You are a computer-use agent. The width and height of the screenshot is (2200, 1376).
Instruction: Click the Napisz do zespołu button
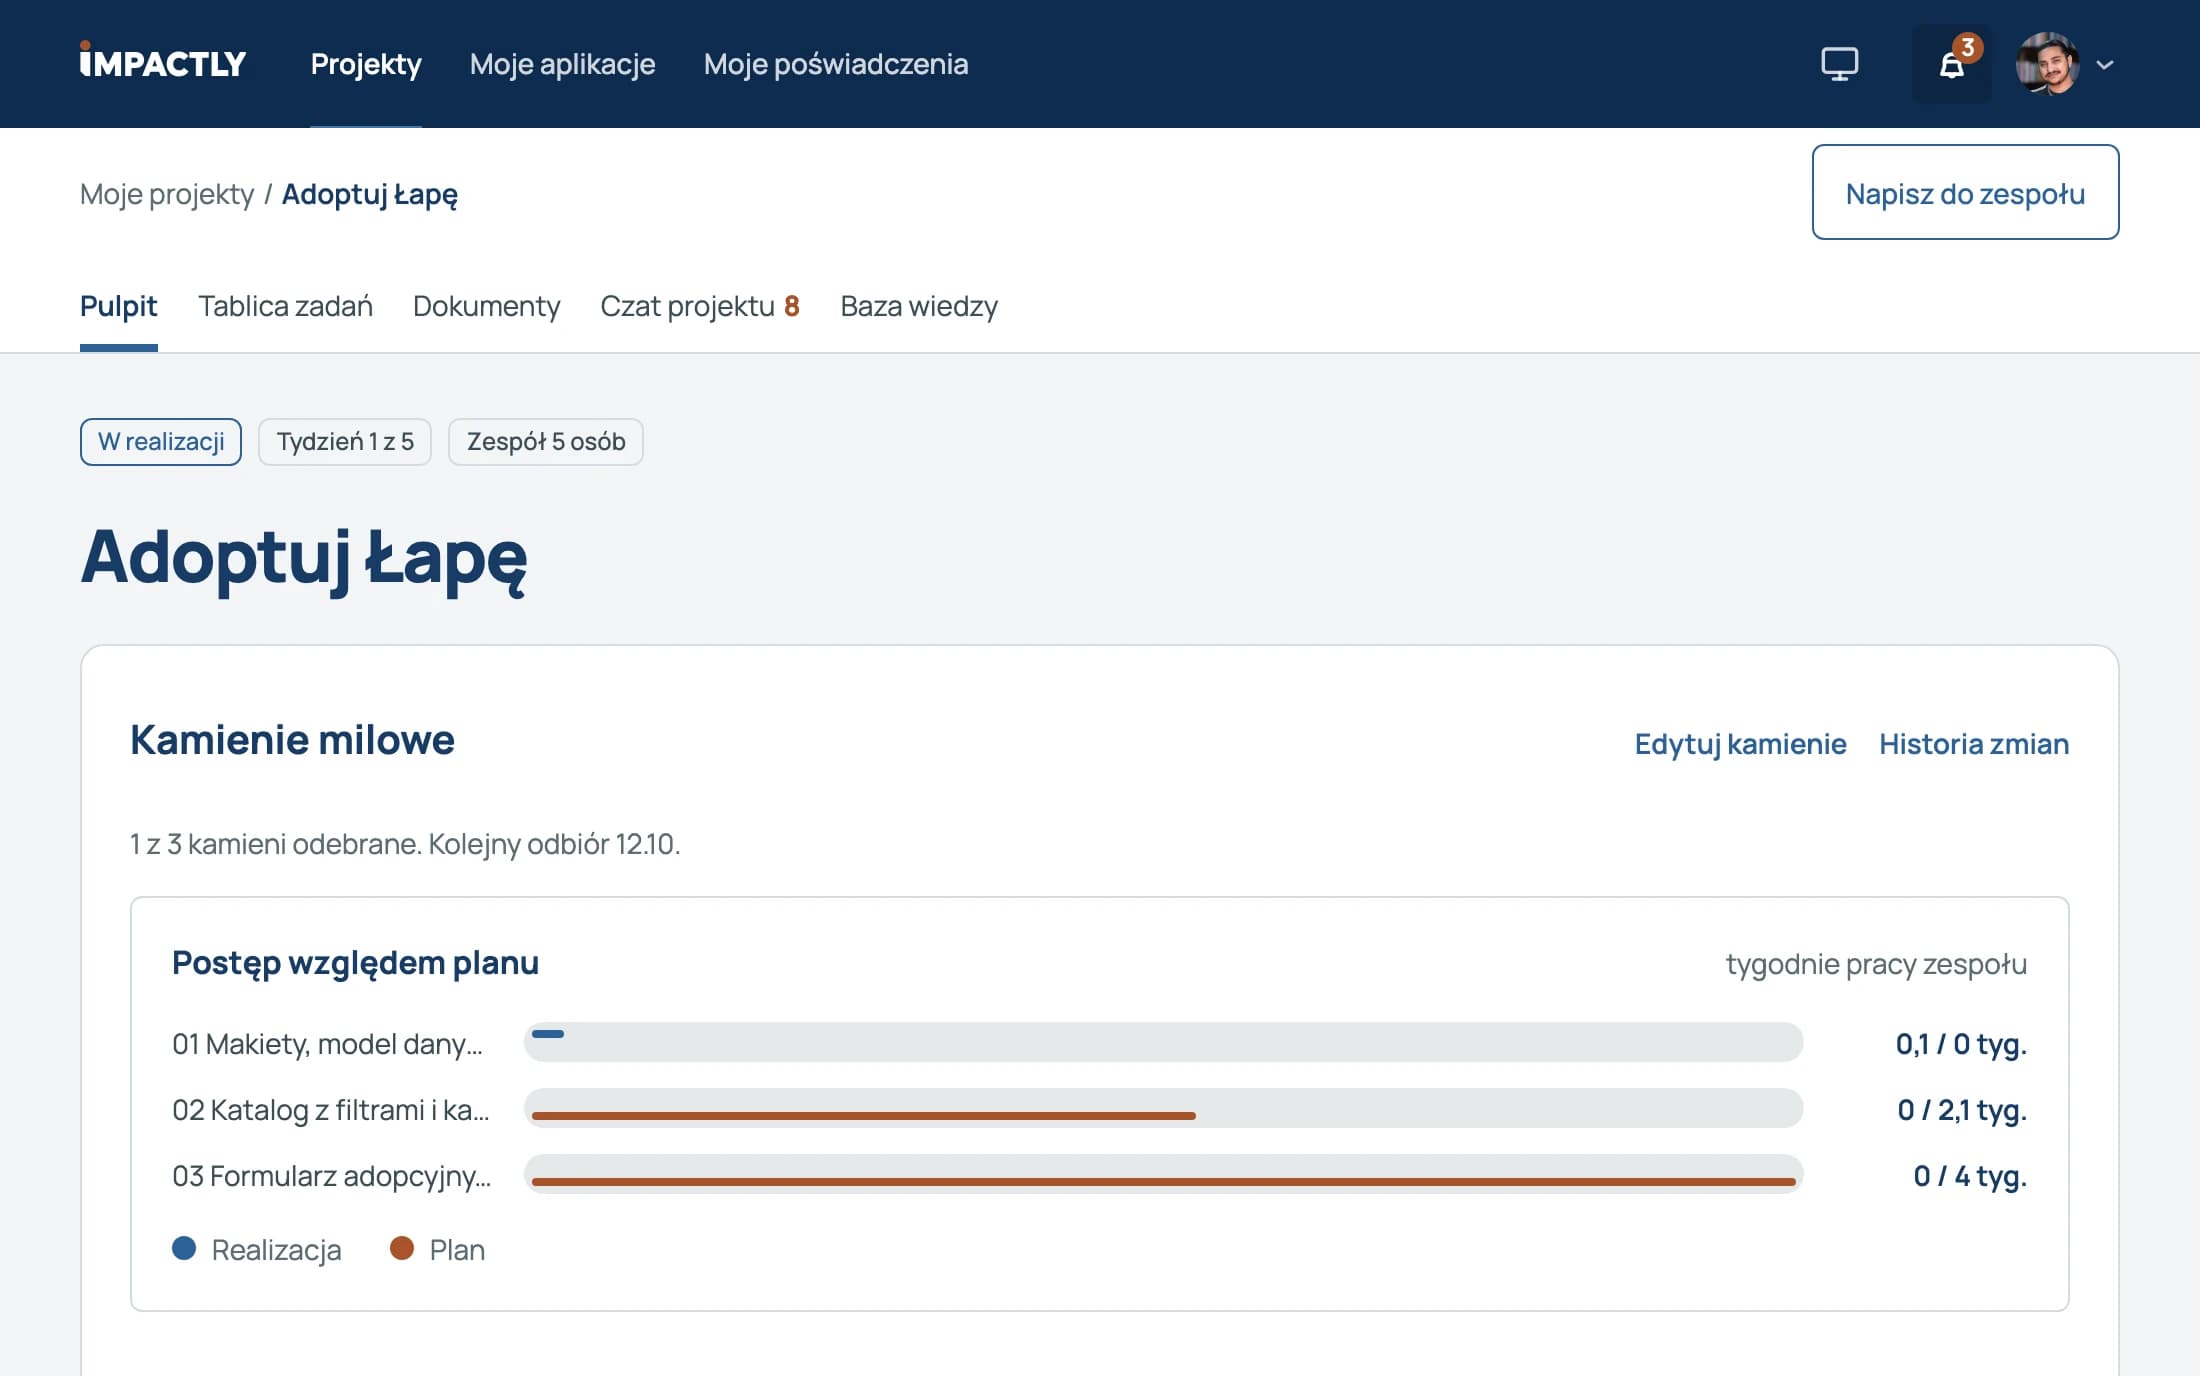click(1965, 192)
